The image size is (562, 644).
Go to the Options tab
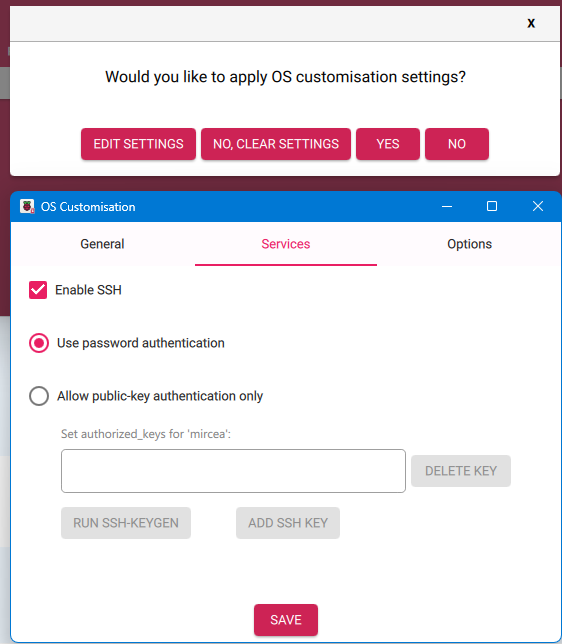pyautogui.click(x=470, y=244)
